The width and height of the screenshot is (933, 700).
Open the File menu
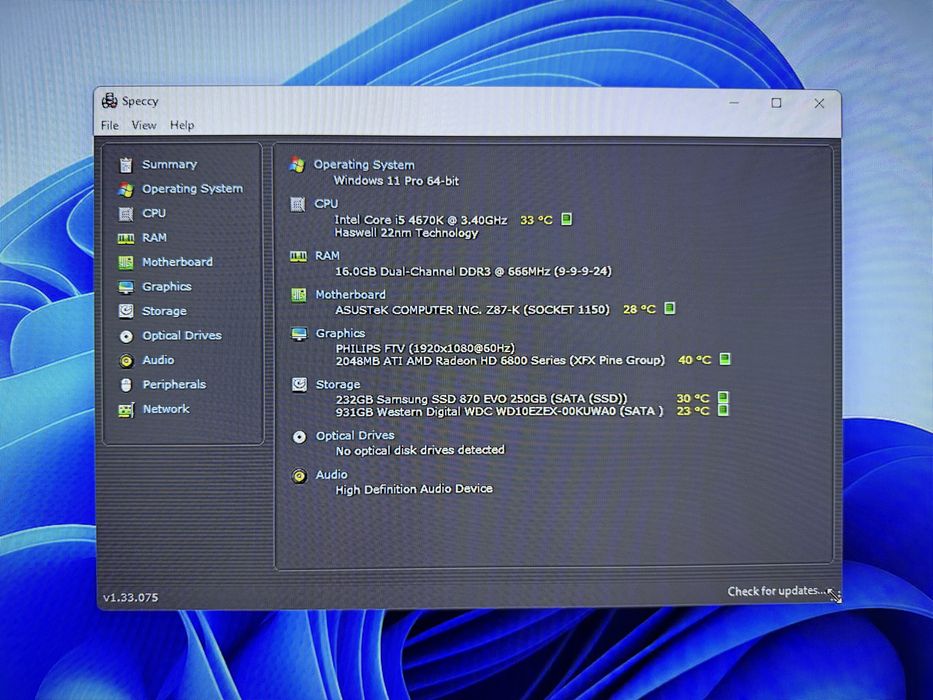[109, 125]
